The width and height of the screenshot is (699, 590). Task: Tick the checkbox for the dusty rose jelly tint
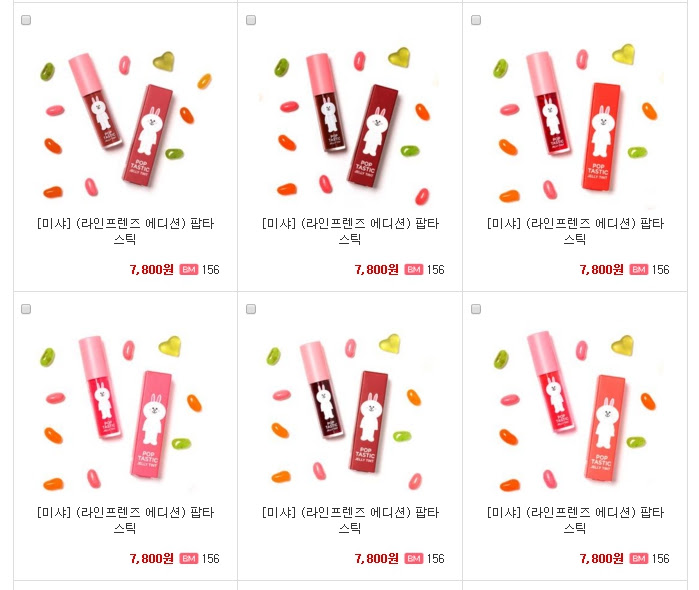coord(26,20)
